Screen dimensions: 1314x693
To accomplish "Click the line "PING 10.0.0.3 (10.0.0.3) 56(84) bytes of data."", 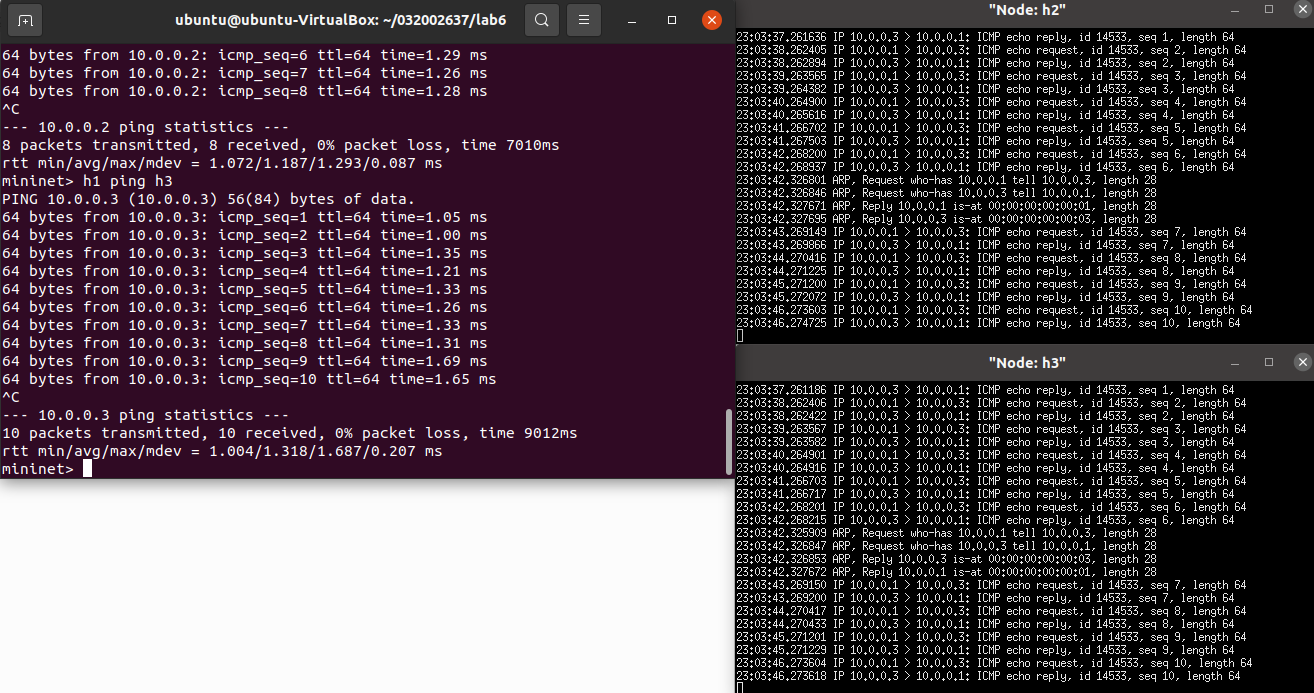I will (x=208, y=199).
